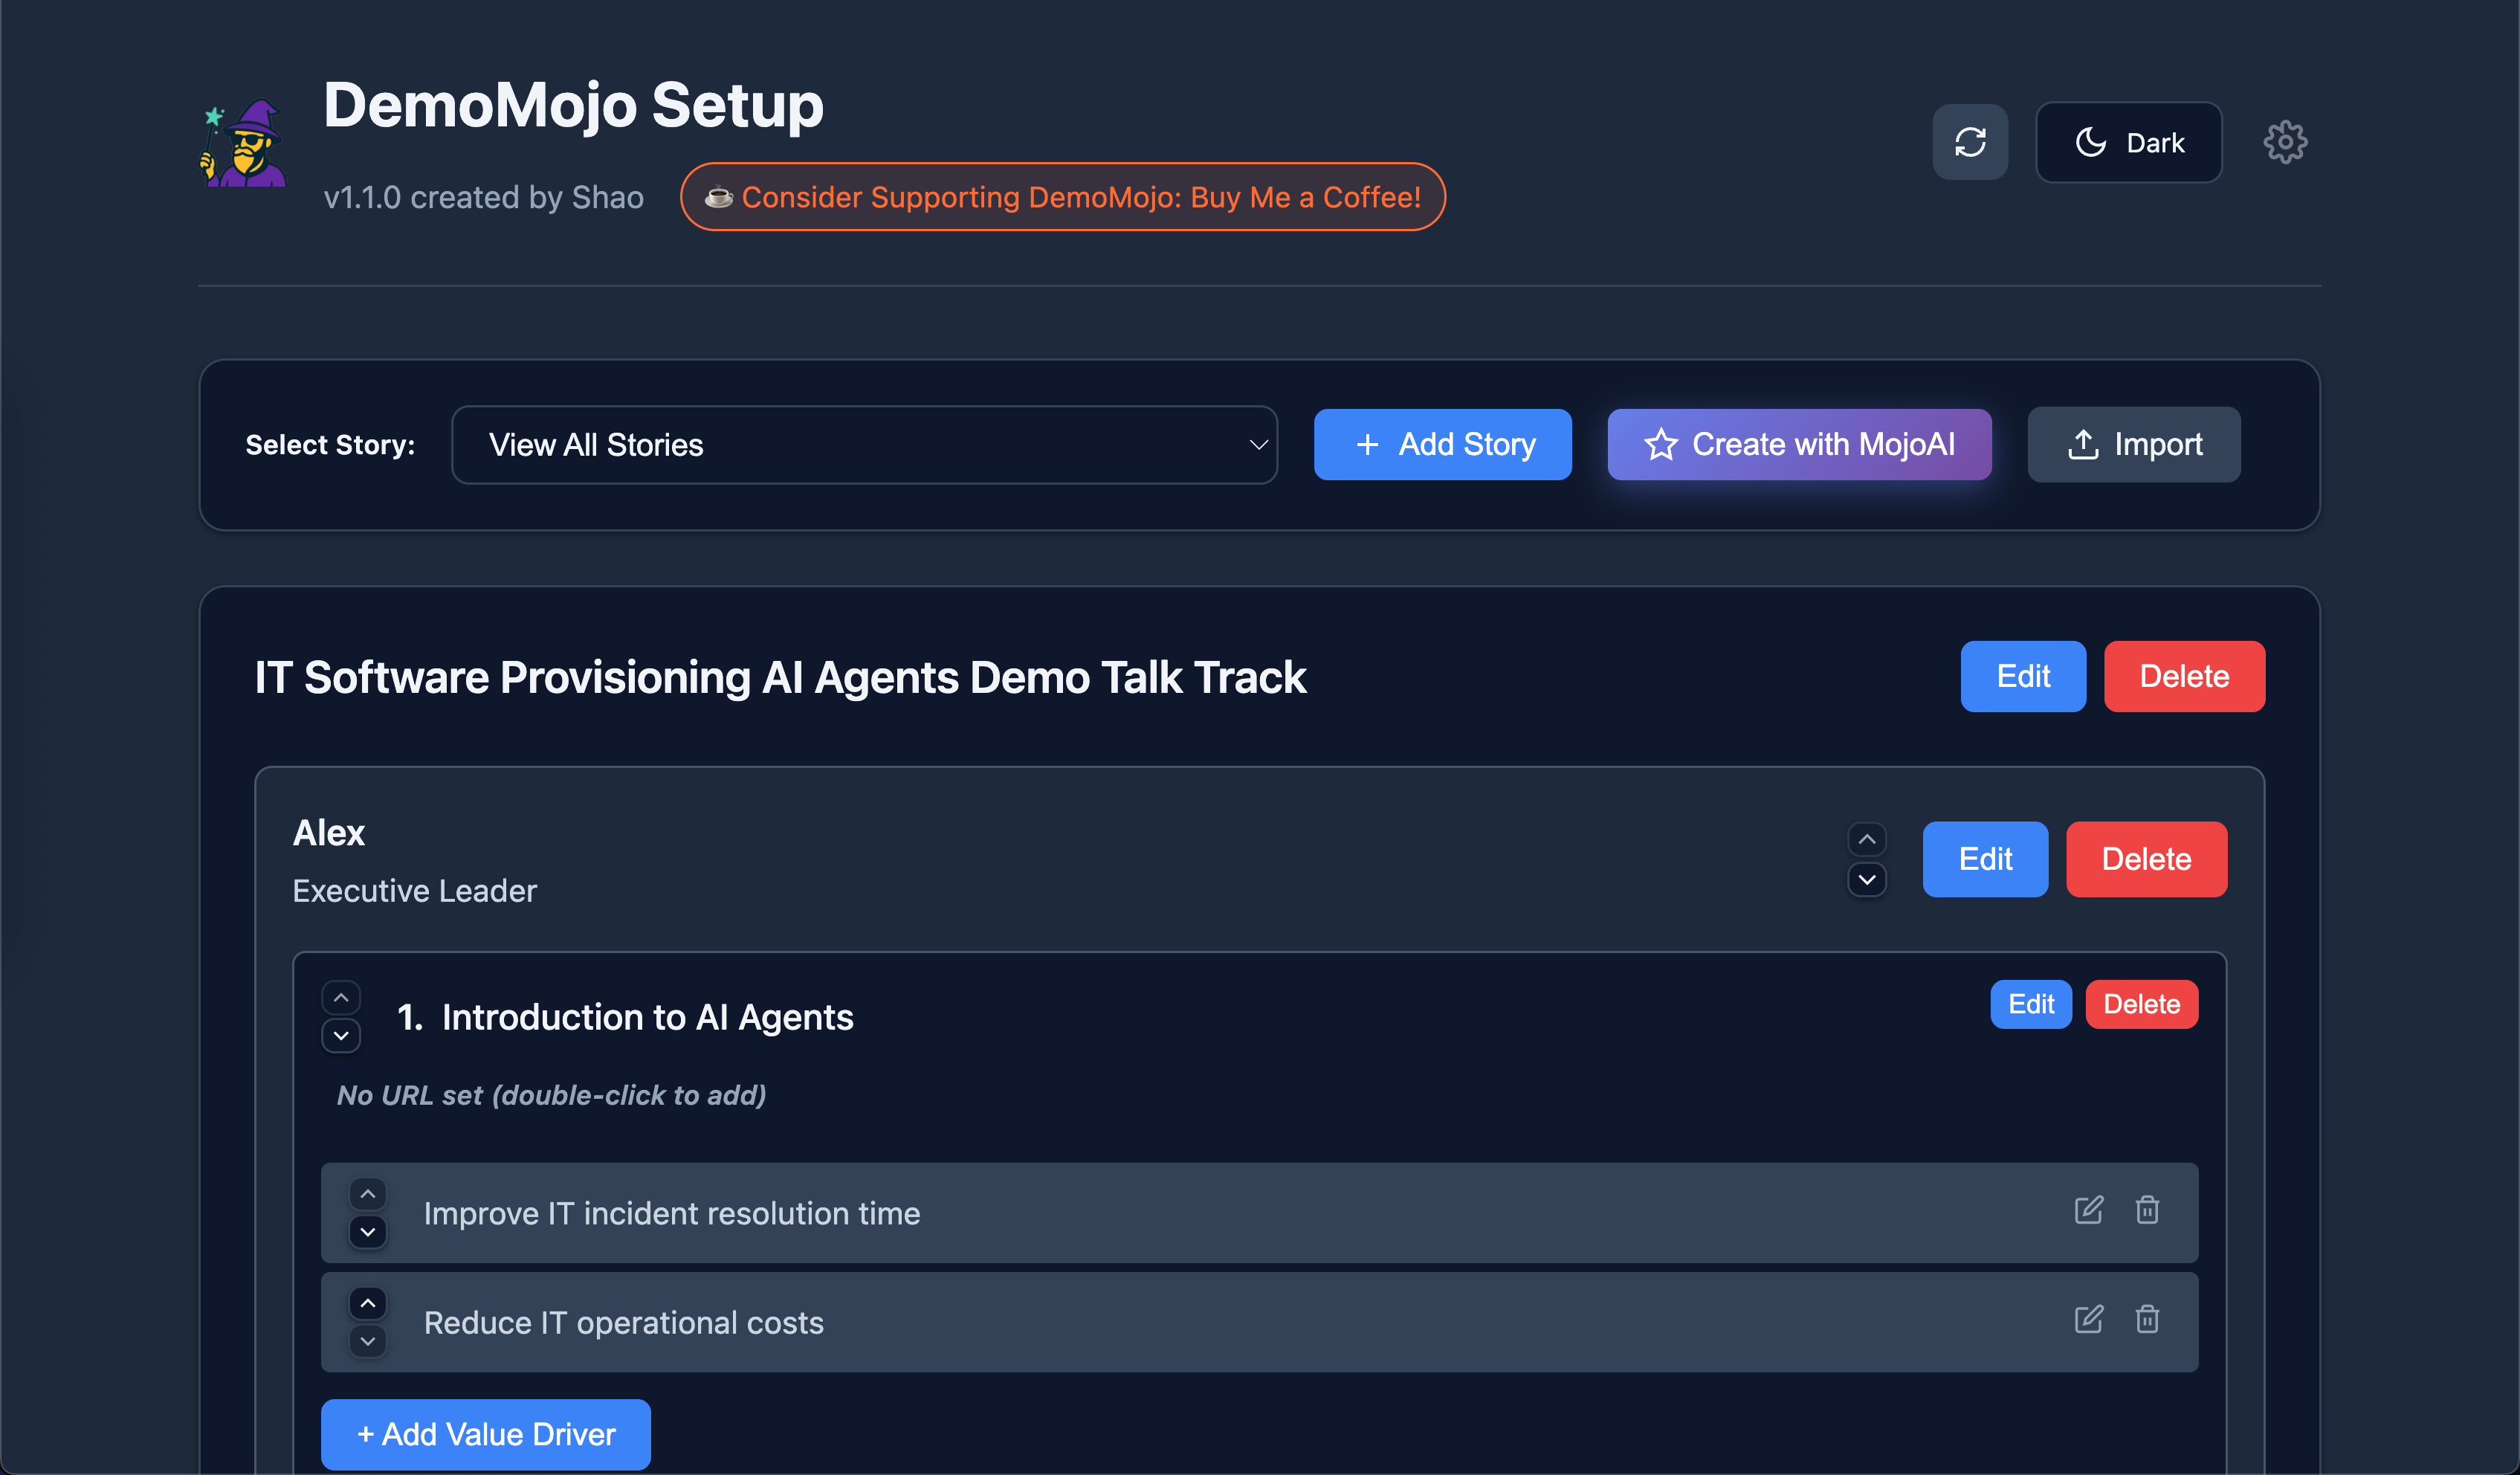This screenshot has width=2520, height=1475.
Task: Click the trash icon beside Improve IT incident resolution time
Action: coord(2147,1210)
